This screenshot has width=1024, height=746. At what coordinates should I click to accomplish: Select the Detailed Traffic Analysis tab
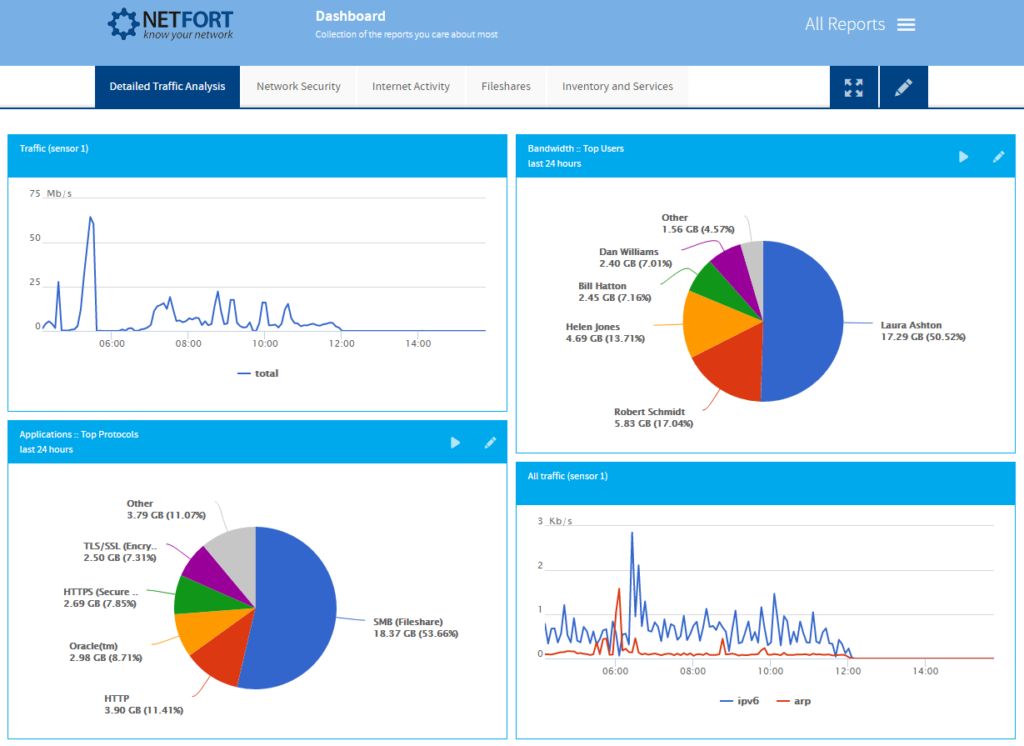coord(167,87)
